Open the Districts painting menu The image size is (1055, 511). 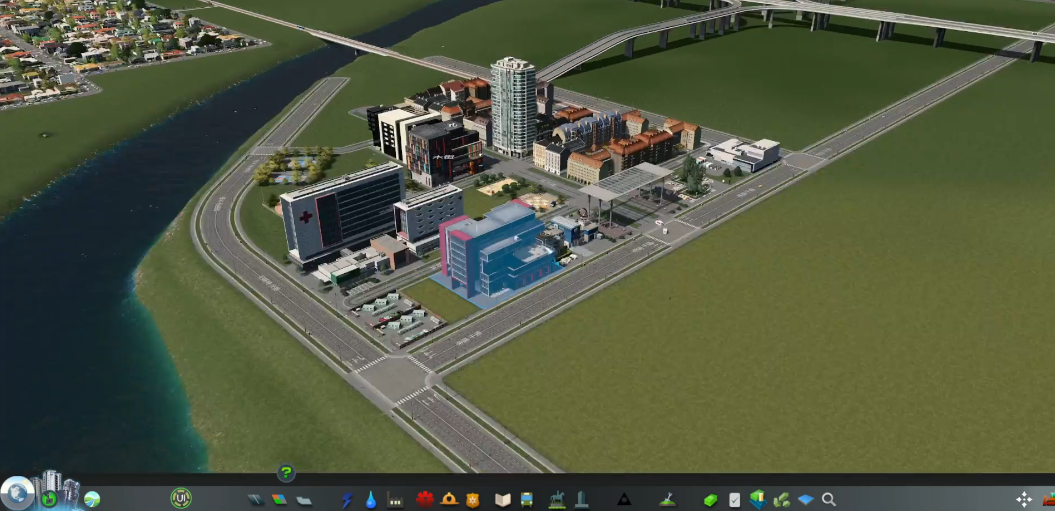point(304,500)
